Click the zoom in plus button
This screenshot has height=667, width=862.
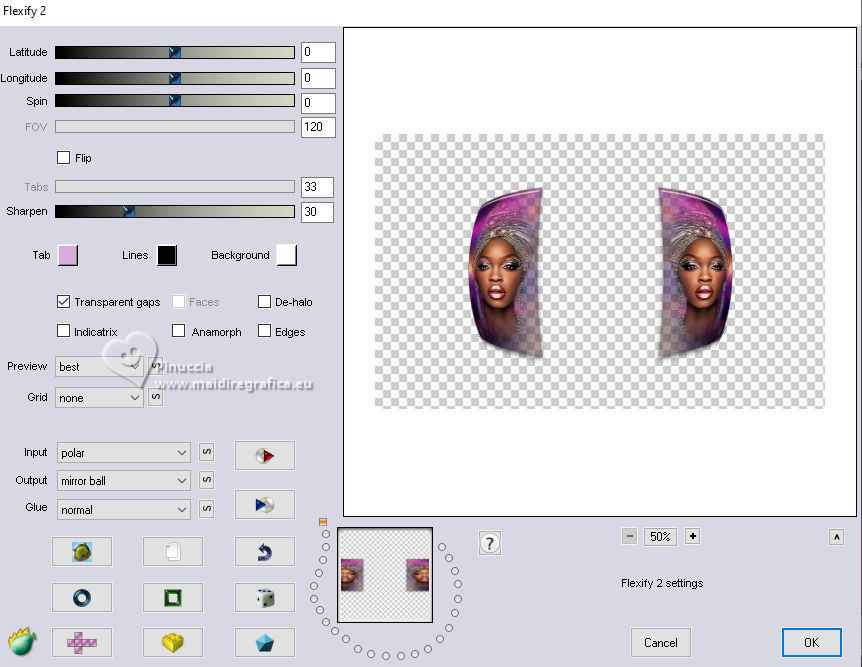pyautogui.click(x=693, y=536)
